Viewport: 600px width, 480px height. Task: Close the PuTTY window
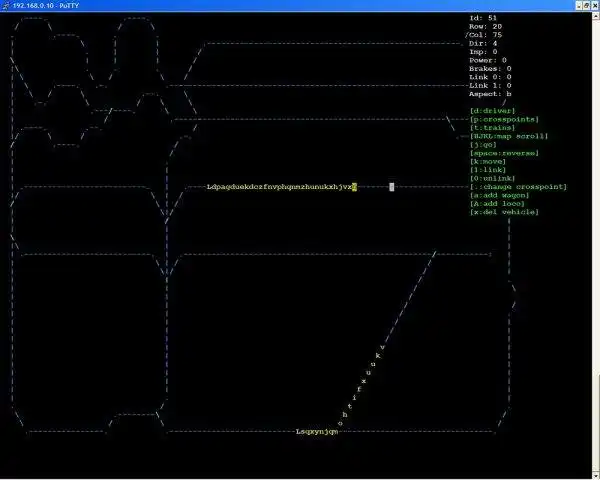tap(595, 5)
